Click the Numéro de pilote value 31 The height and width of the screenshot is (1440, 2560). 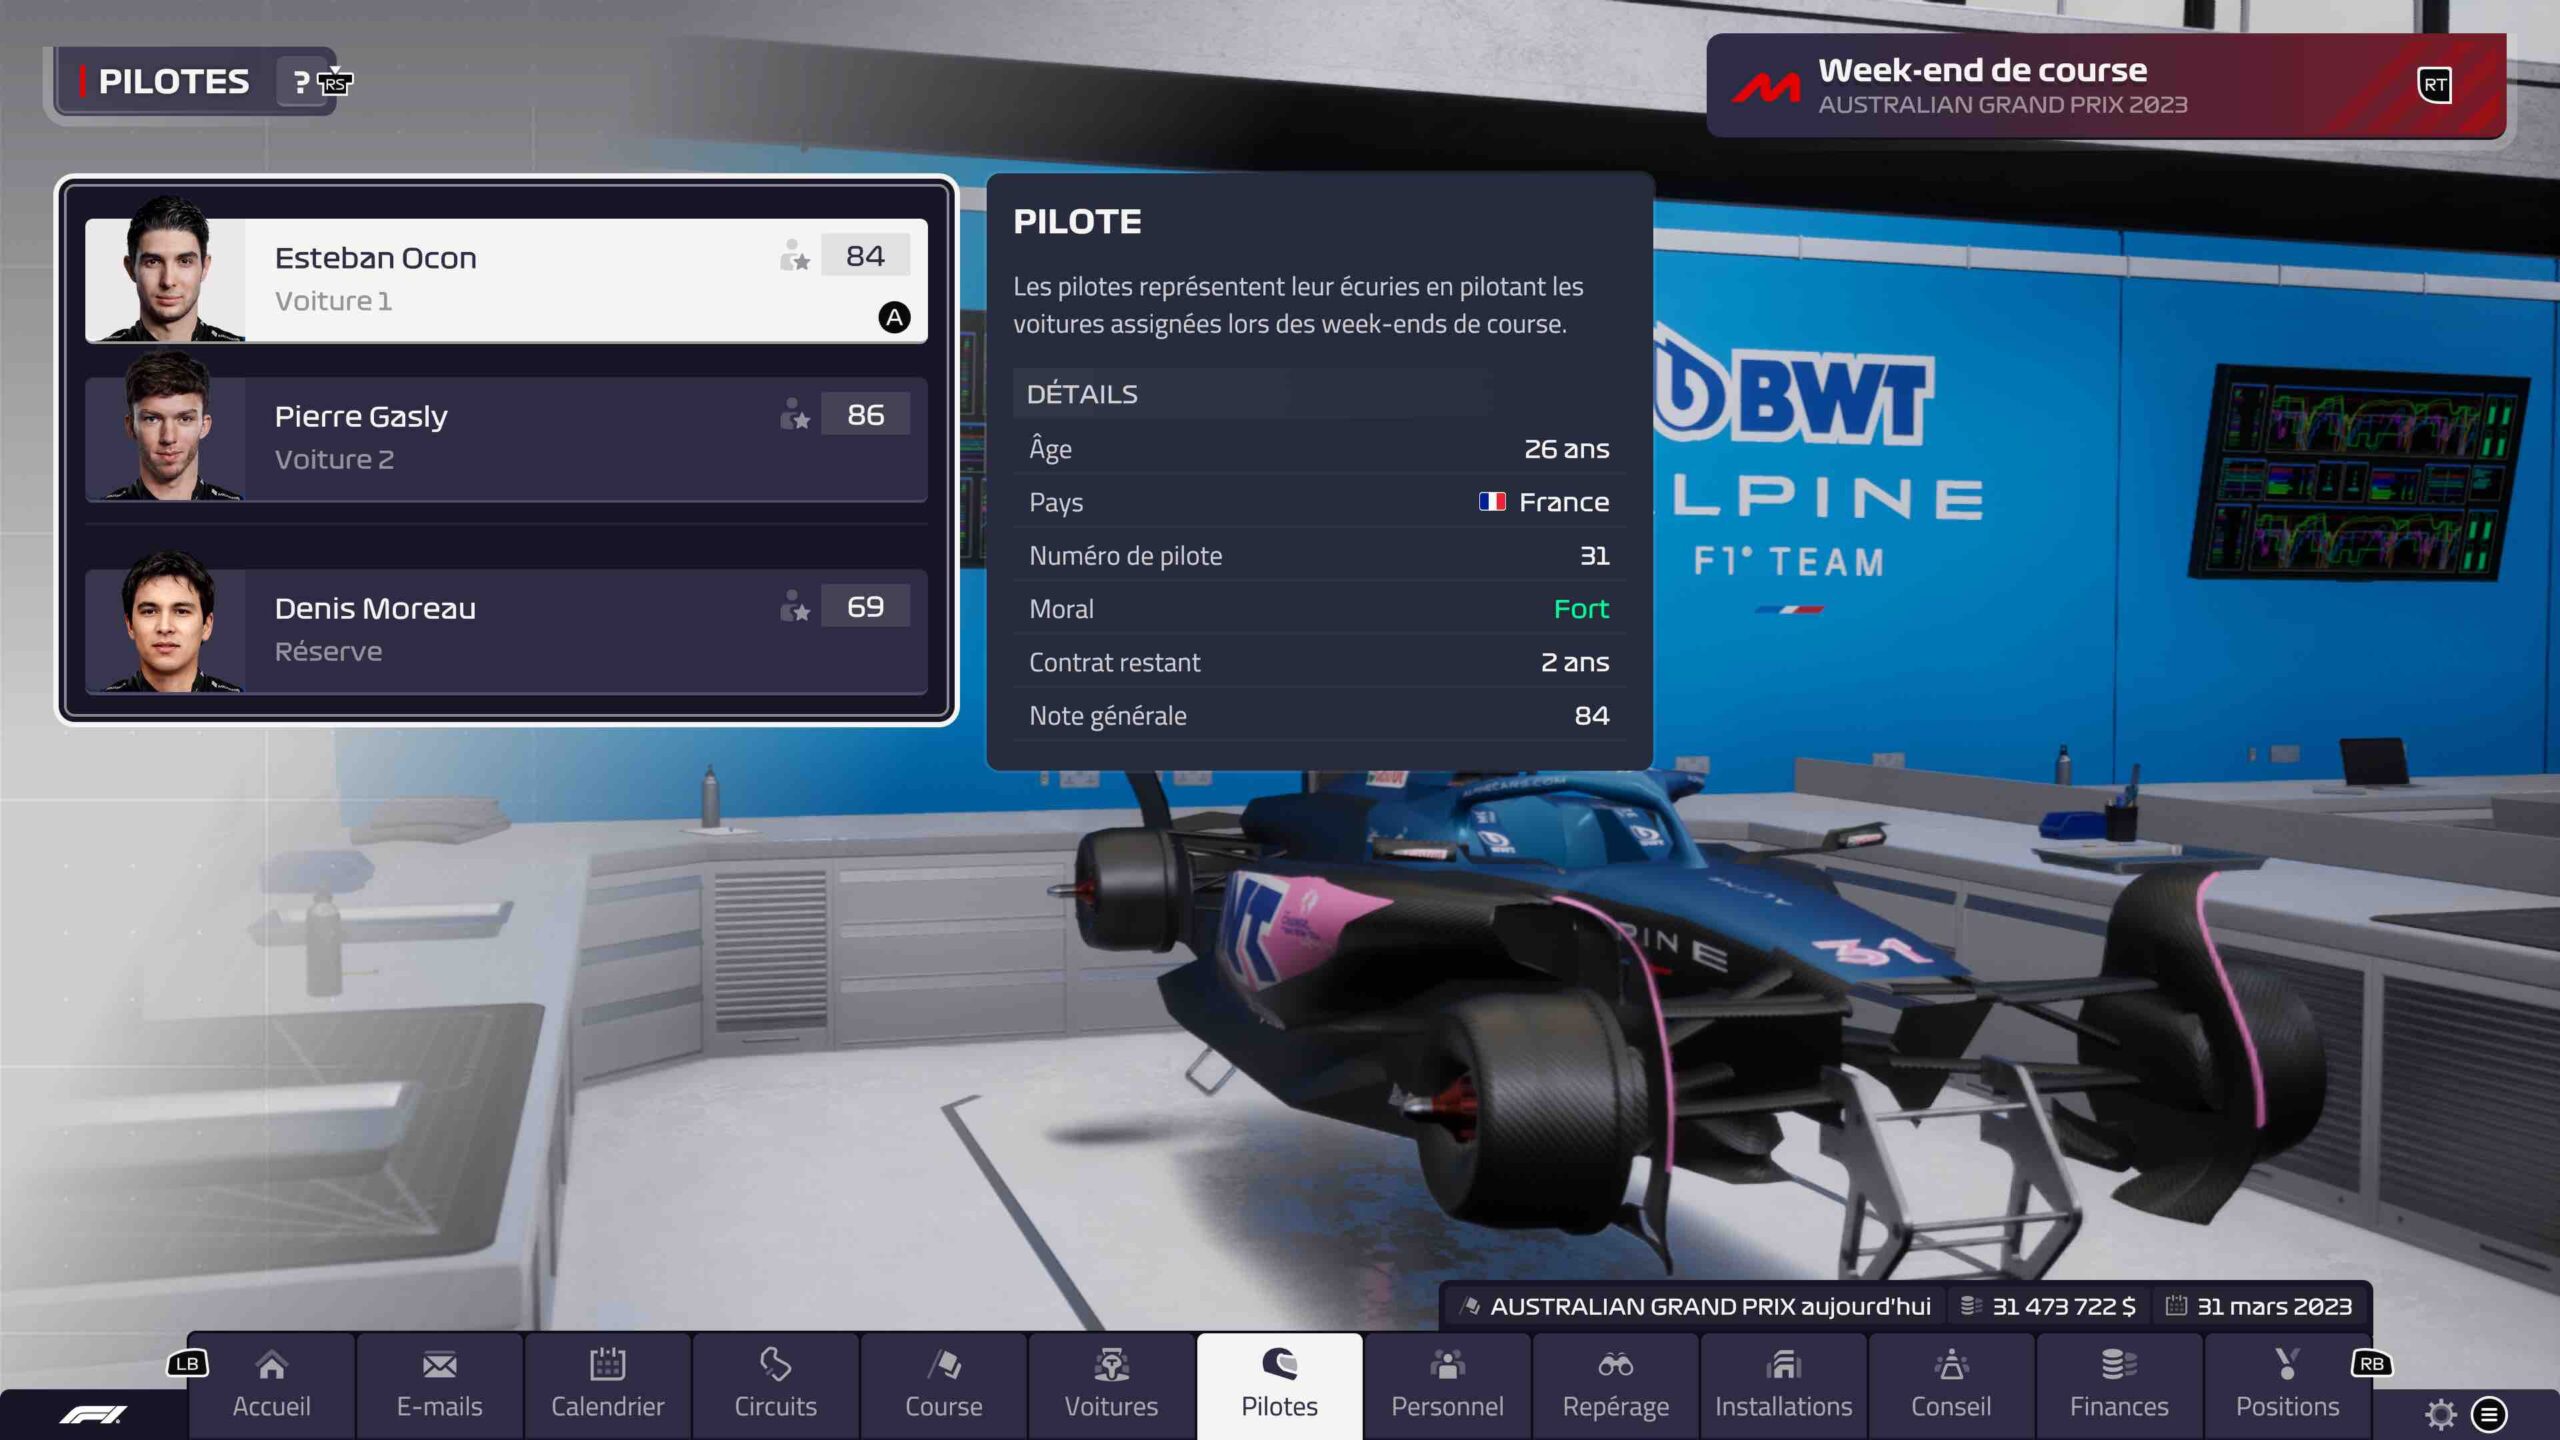click(1594, 556)
